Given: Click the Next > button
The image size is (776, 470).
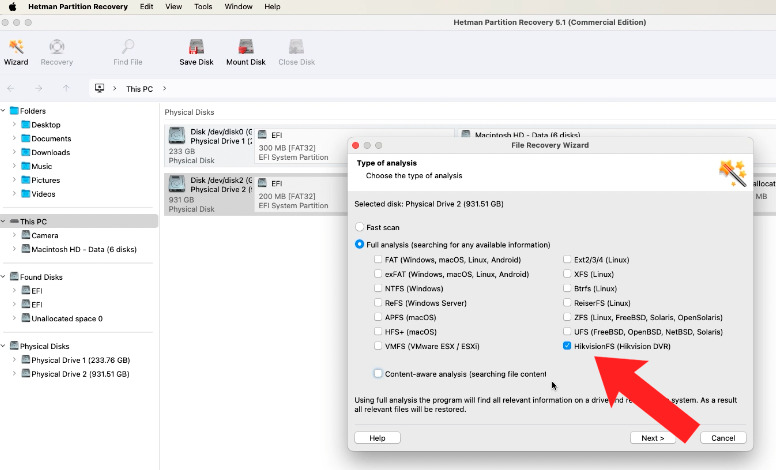Looking at the screenshot, I should [653, 438].
